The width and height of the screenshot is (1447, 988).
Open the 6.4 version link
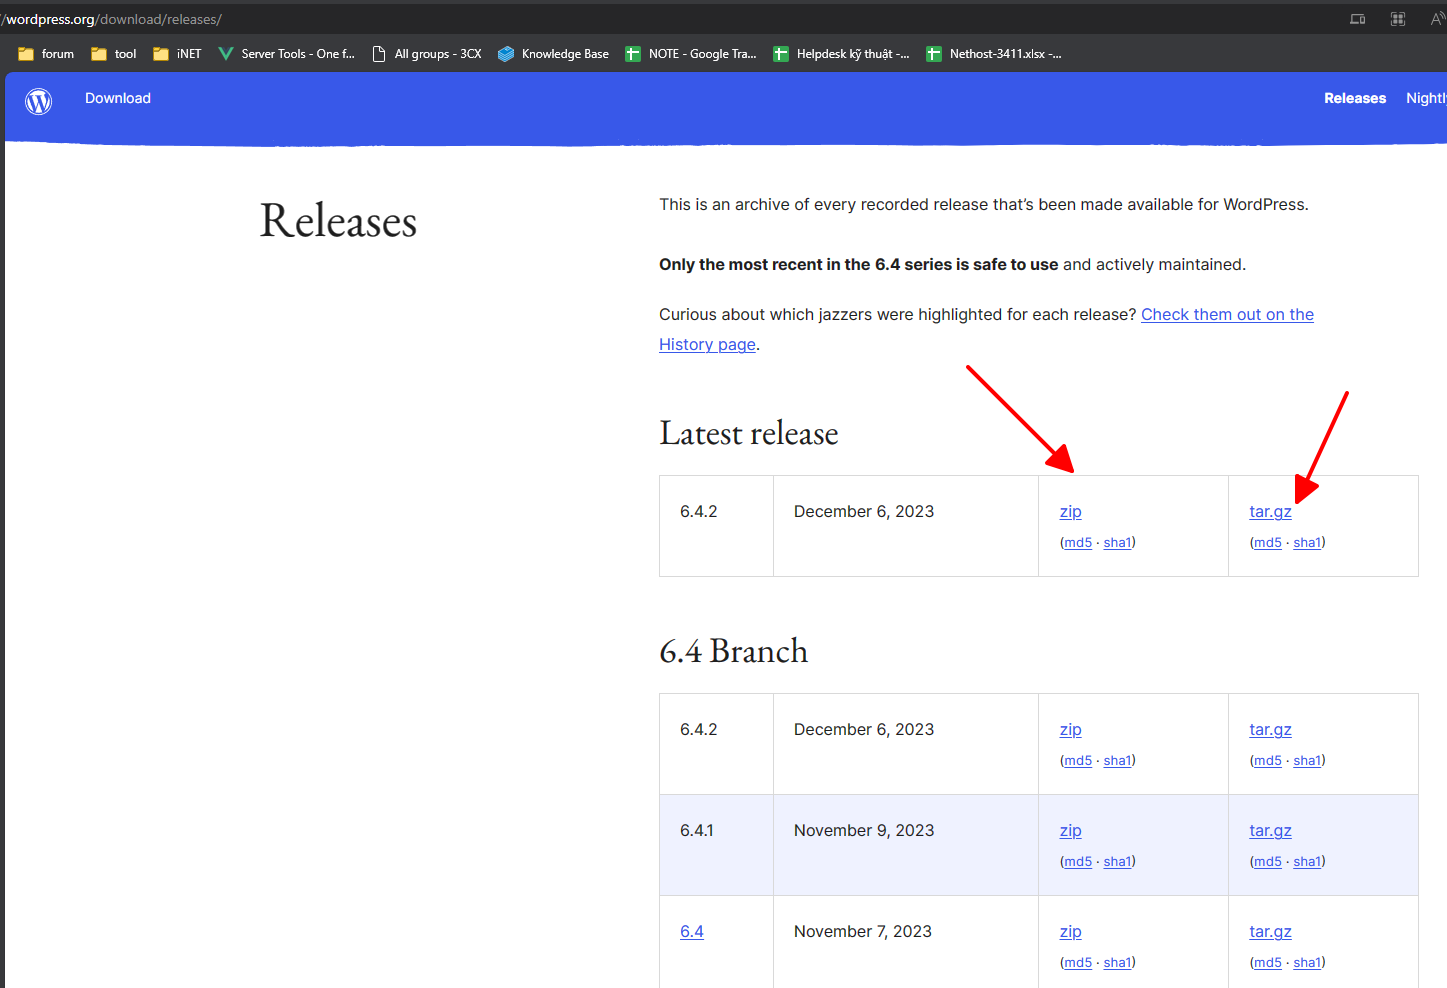tap(692, 931)
